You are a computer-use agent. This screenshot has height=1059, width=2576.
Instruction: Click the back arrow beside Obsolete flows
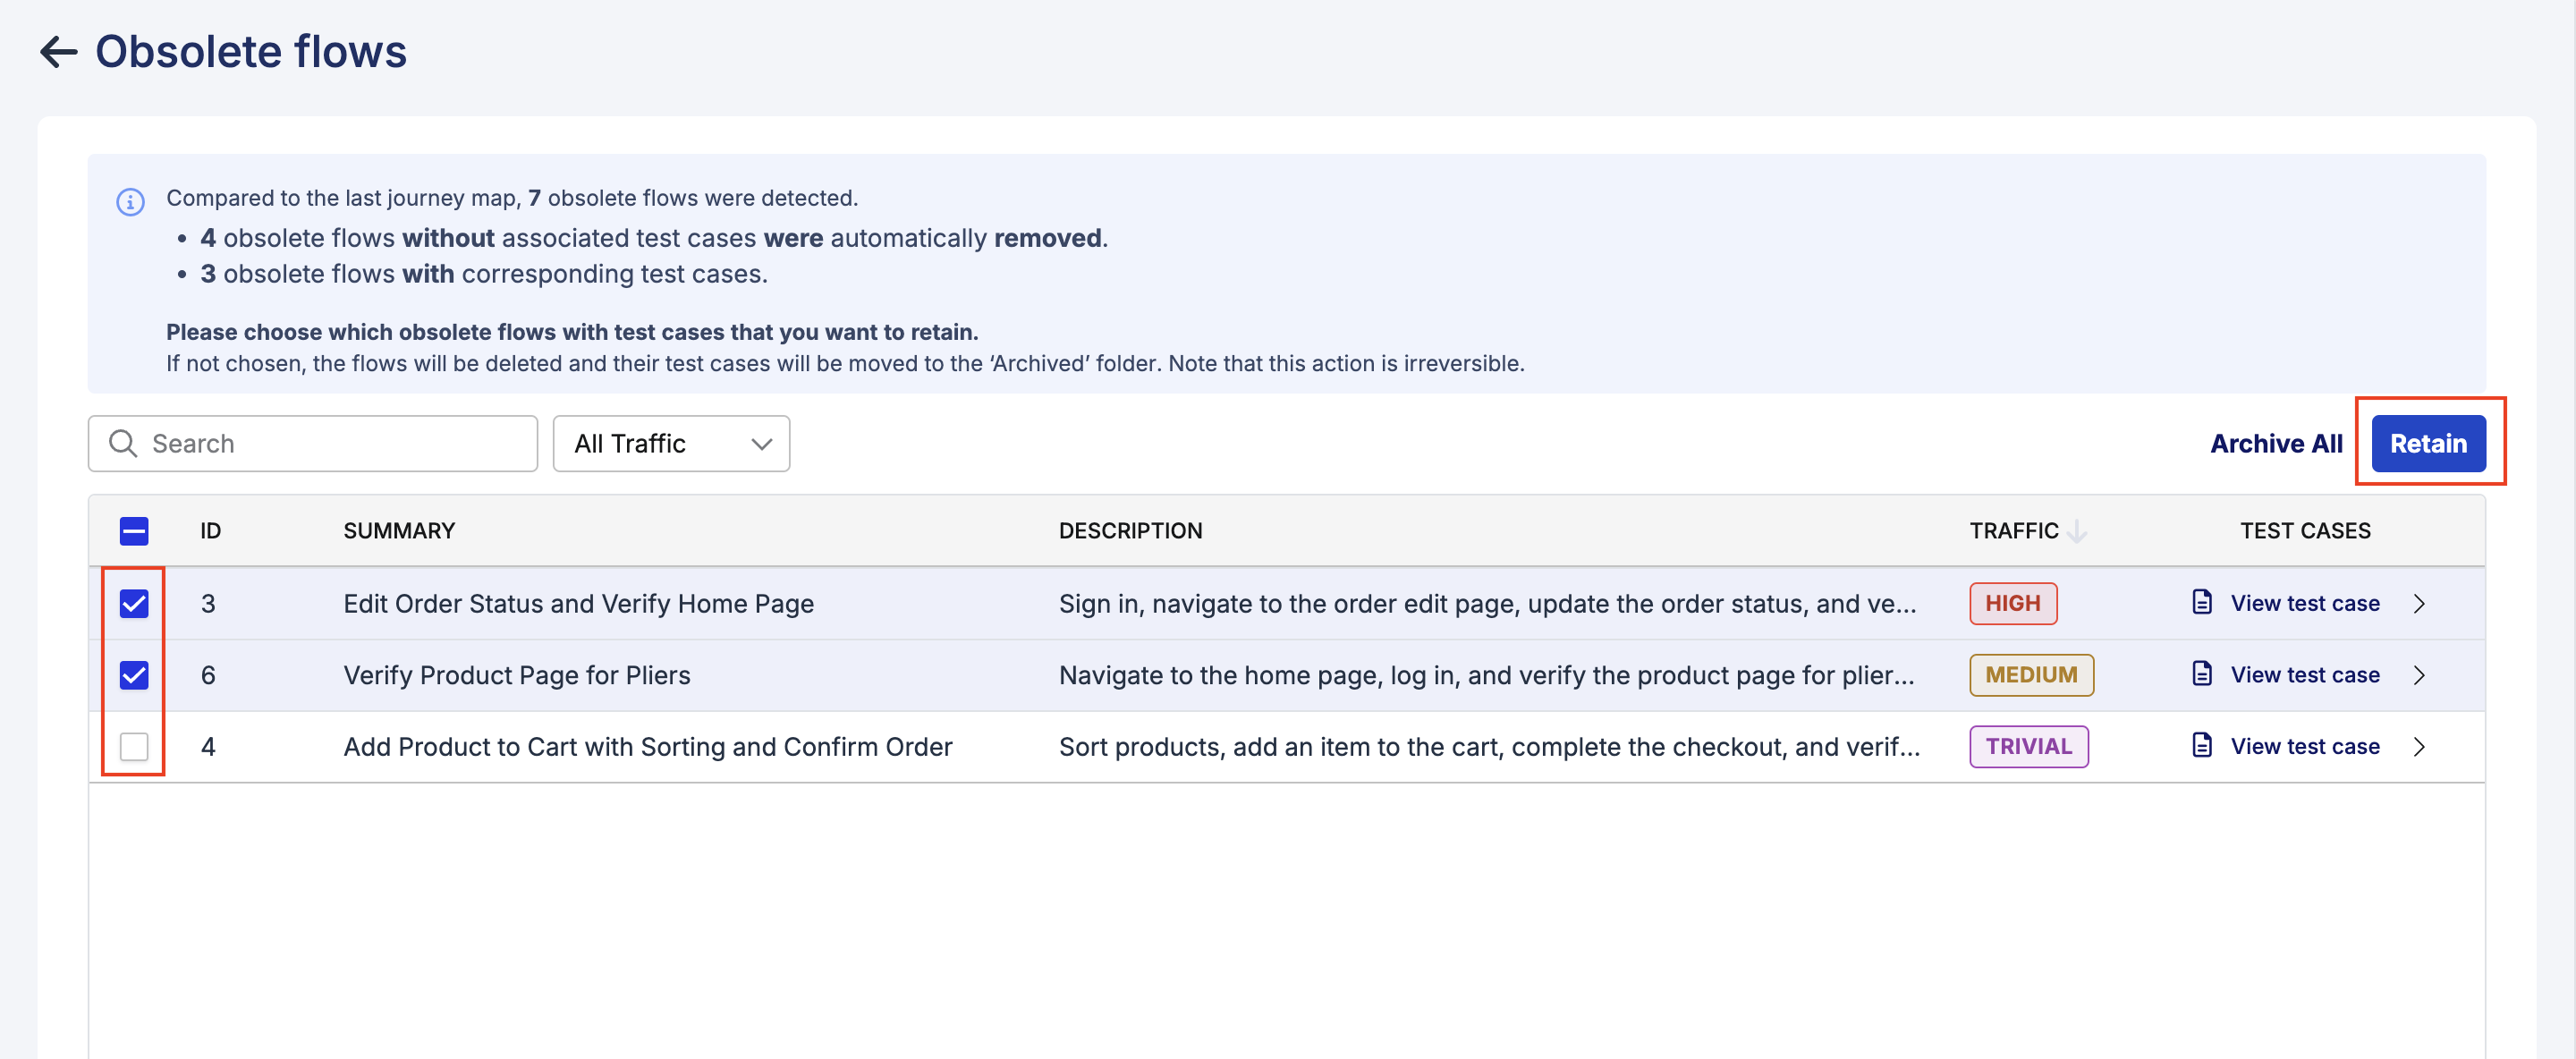coord(58,52)
